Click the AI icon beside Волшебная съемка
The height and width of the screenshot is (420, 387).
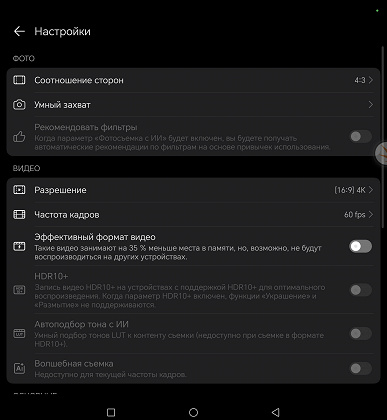point(19,368)
